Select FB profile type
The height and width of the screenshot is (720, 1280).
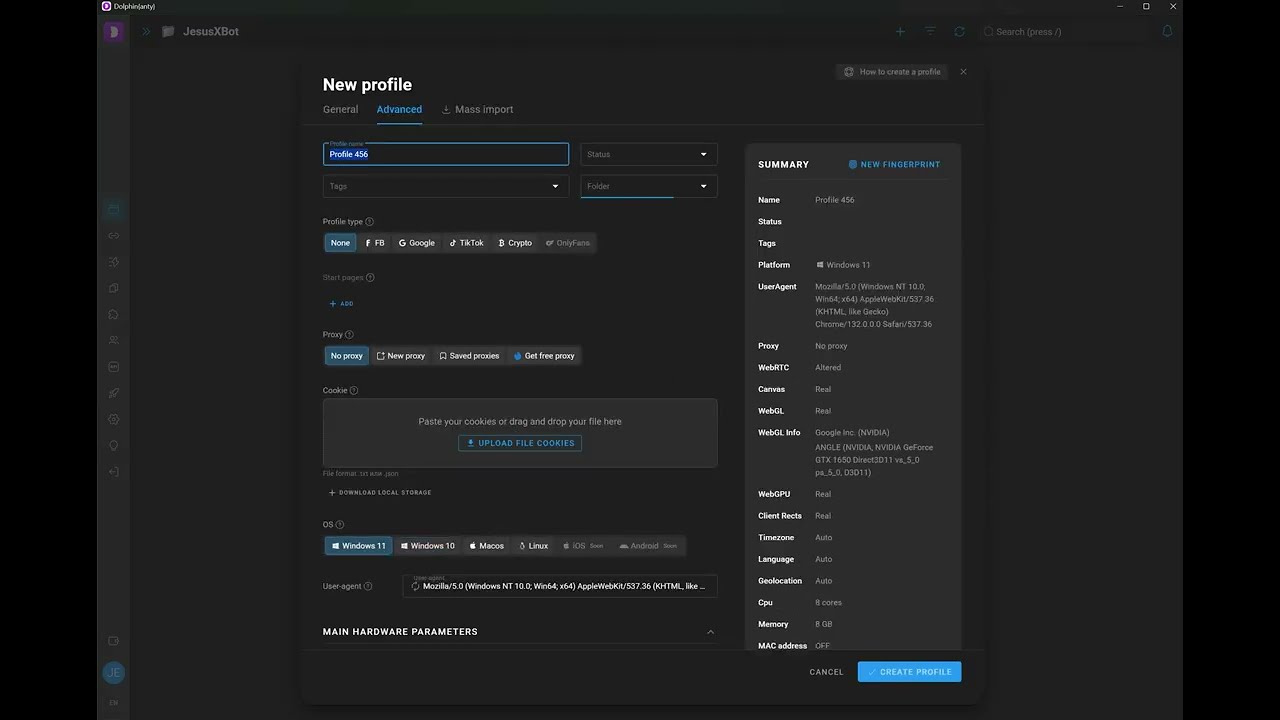(375, 243)
